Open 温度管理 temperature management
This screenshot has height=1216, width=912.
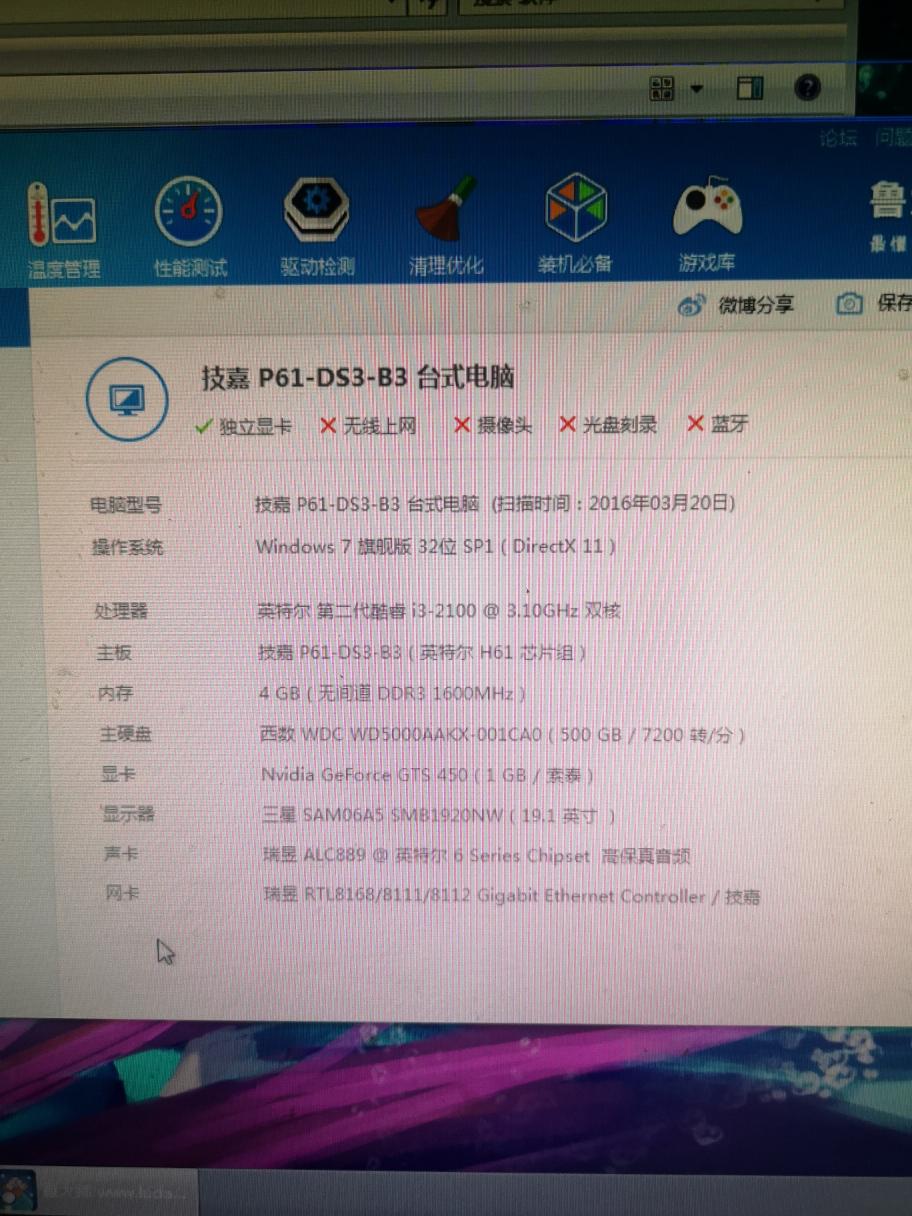[x=62, y=230]
